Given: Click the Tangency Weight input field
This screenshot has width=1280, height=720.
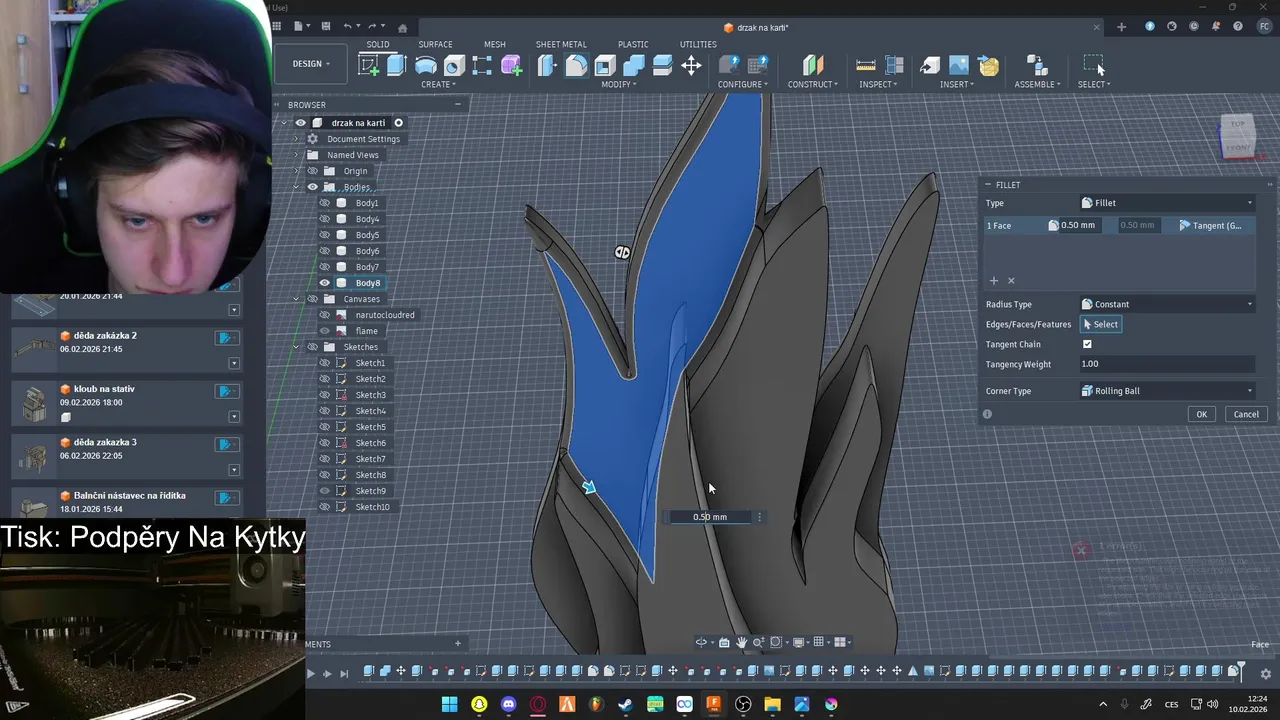Looking at the screenshot, I should [x=1166, y=364].
